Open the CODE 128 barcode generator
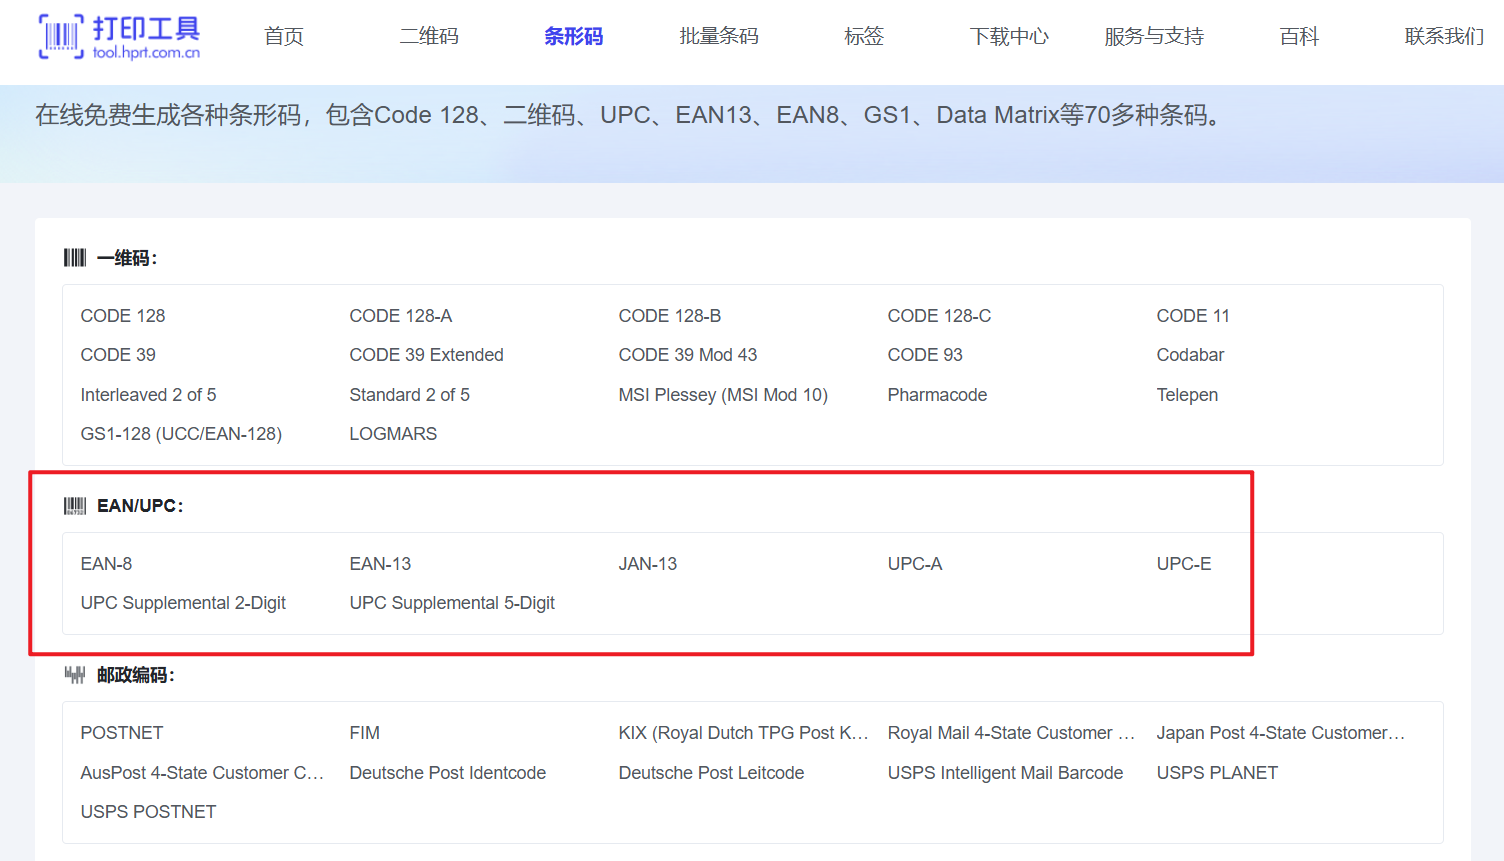Screen dimensions: 1504x861 point(123,316)
